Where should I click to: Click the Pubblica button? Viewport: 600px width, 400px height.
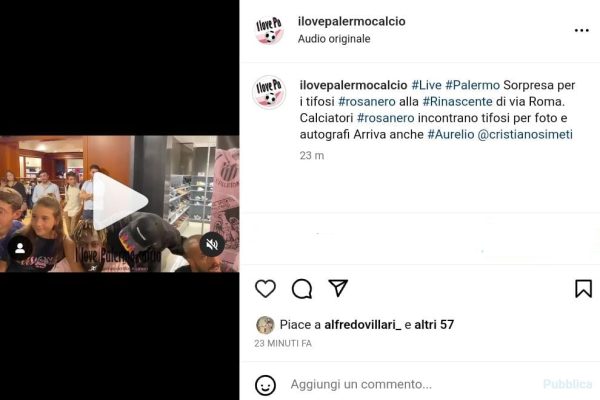point(567,384)
